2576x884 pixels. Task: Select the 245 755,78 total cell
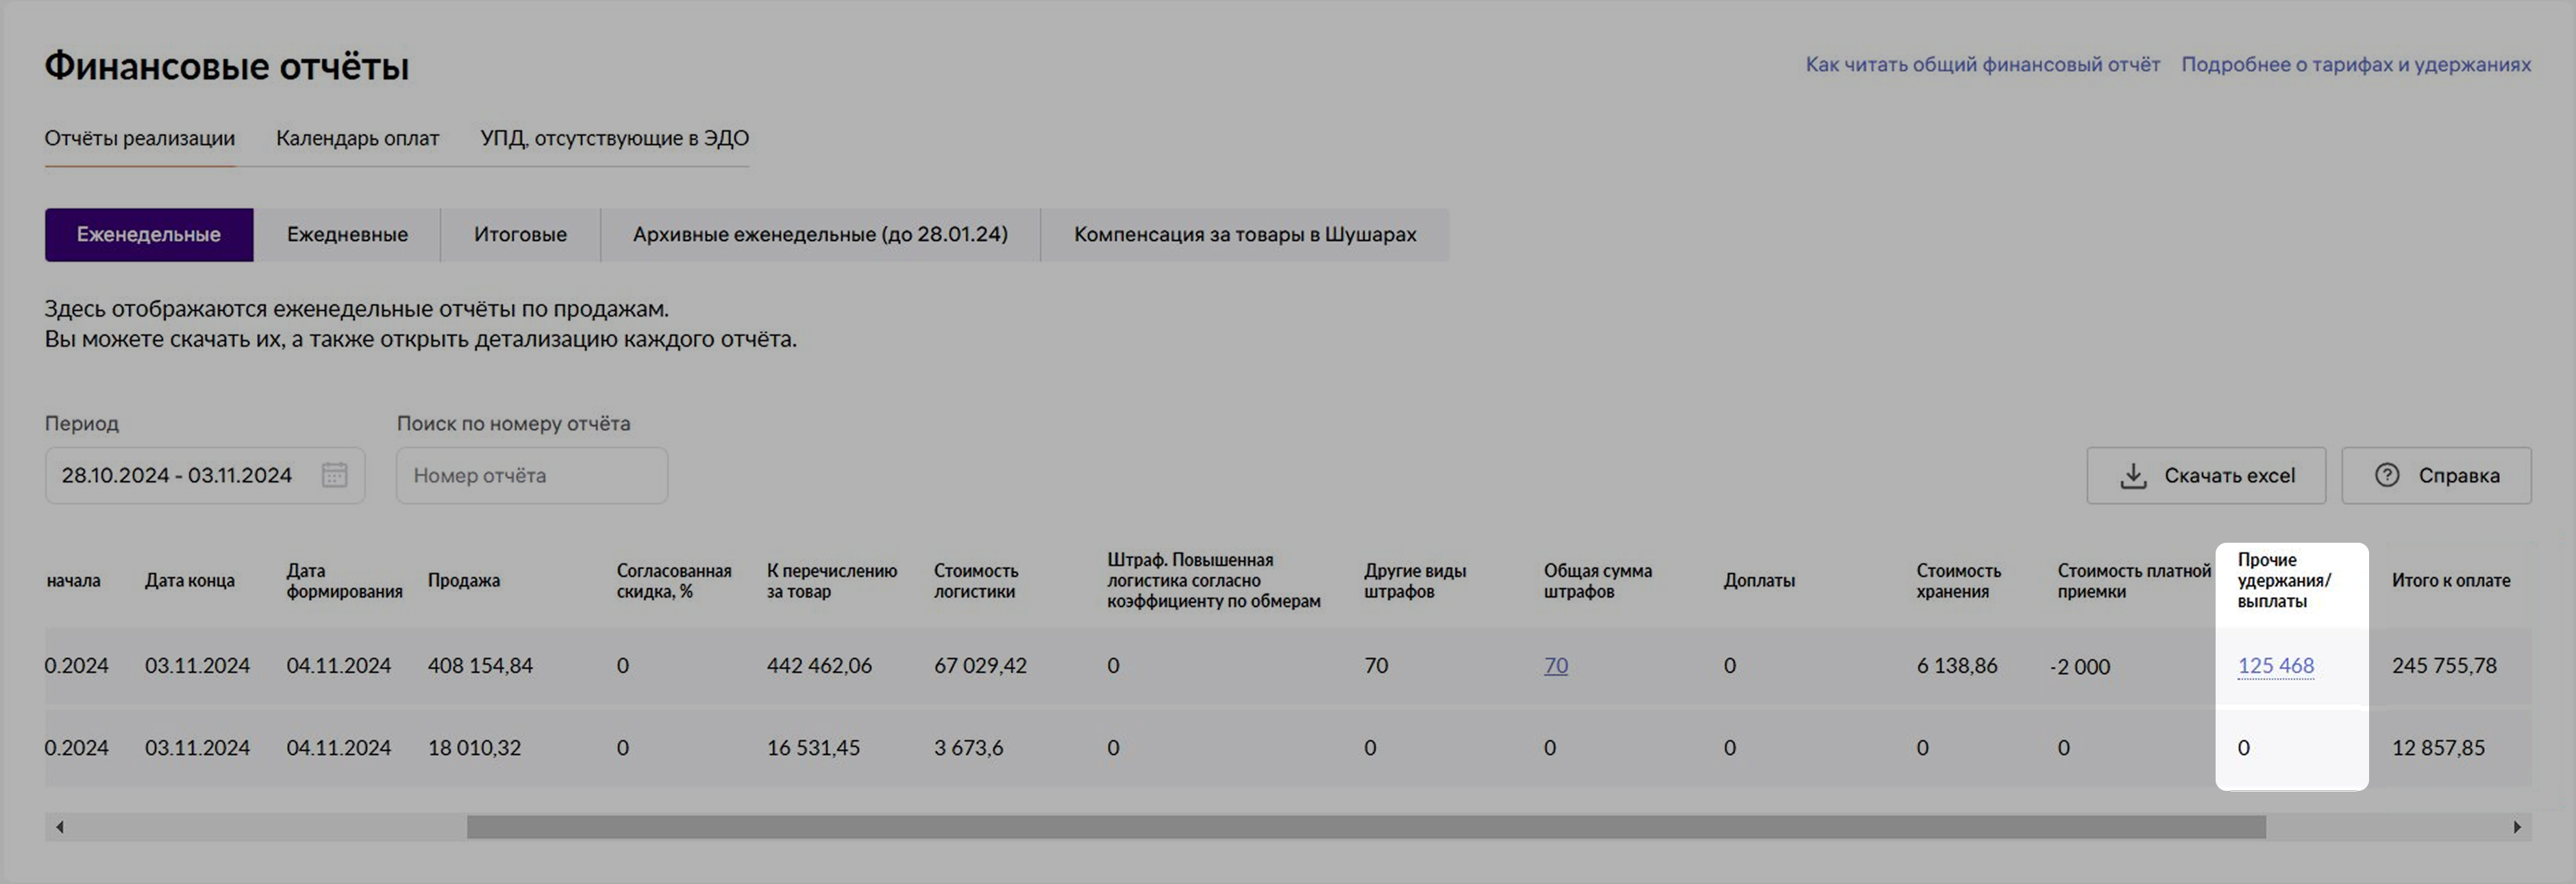tap(2444, 666)
